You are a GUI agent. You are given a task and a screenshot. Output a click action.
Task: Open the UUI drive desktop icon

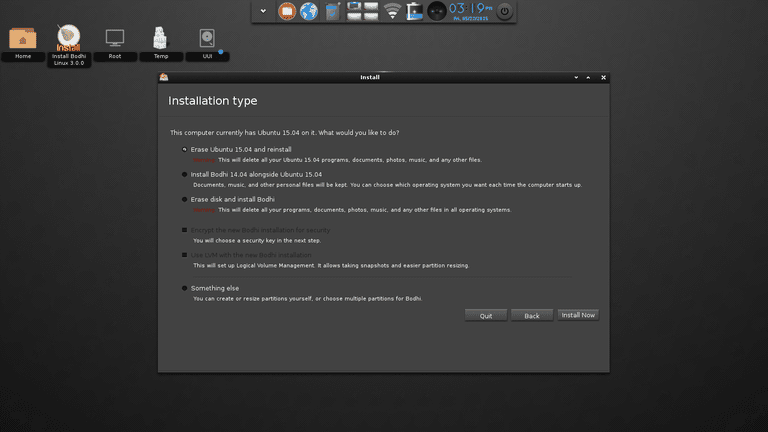[x=207, y=43]
